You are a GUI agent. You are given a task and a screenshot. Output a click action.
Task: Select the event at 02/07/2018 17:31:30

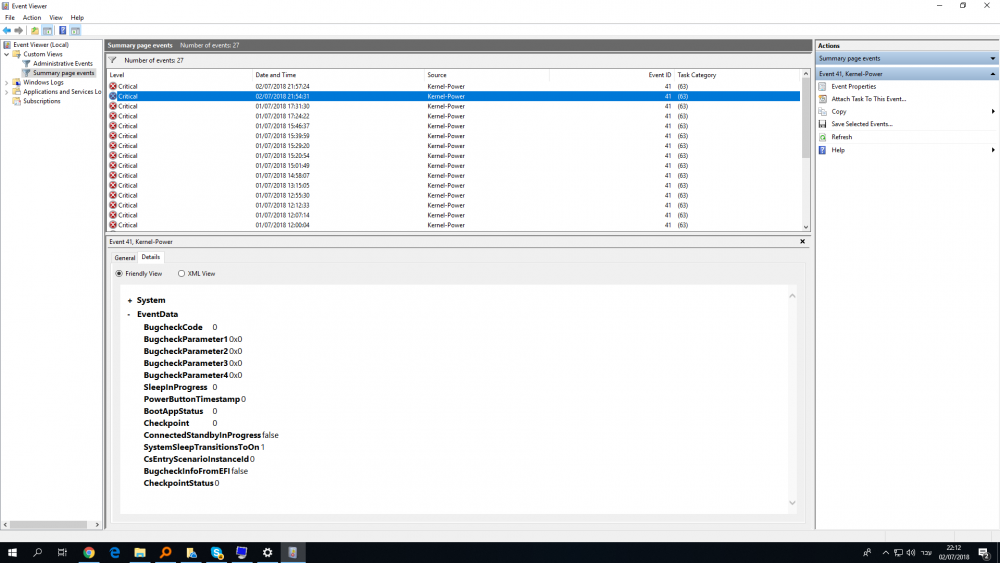pos(453,106)
